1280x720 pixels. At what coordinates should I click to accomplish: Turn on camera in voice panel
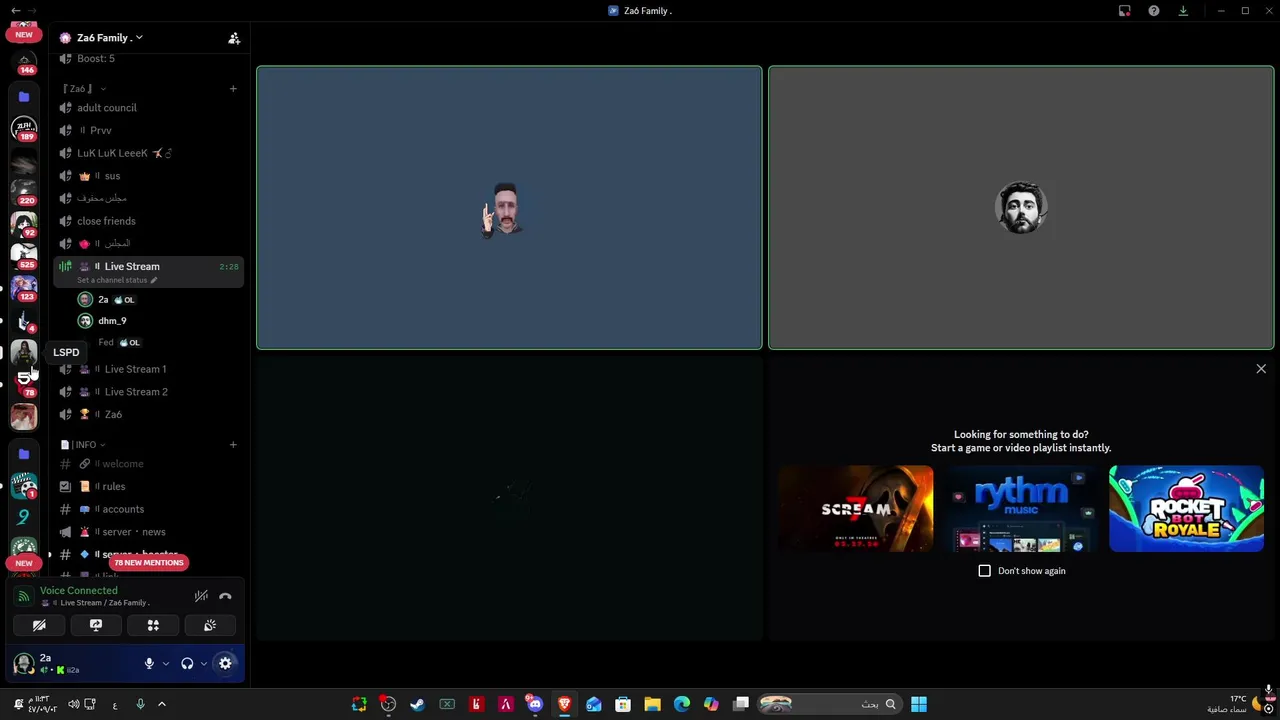tap(39, 625)
